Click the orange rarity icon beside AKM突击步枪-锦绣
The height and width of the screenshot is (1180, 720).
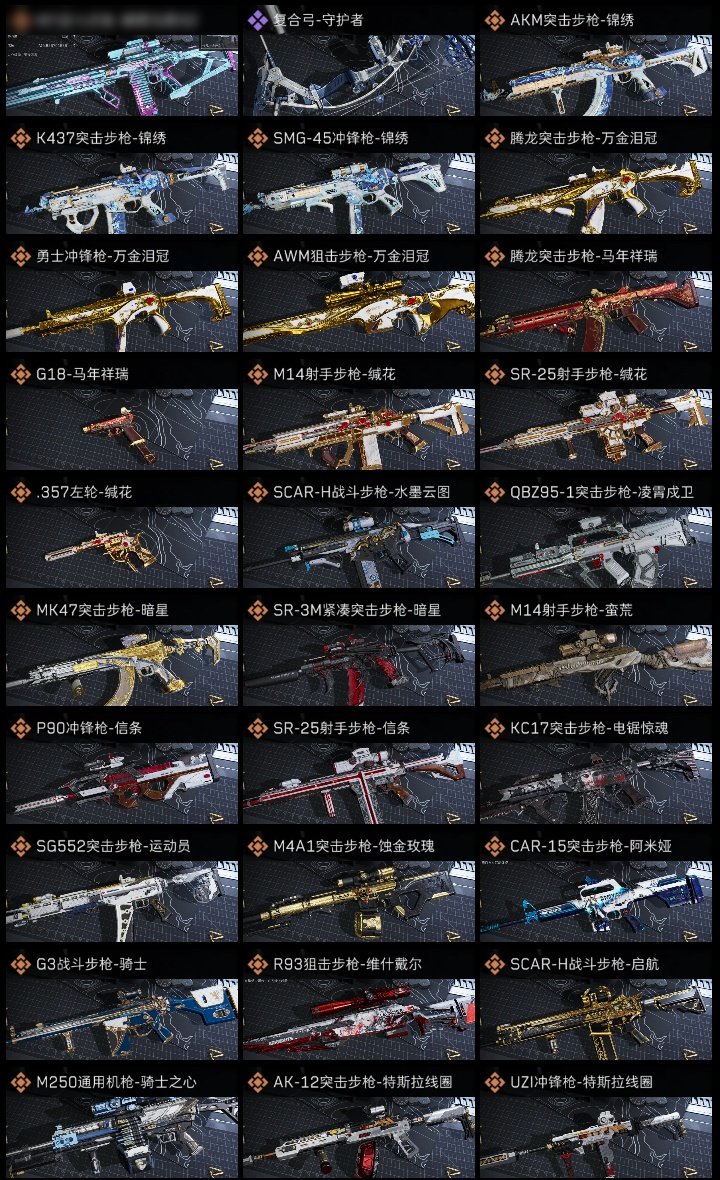494,20
